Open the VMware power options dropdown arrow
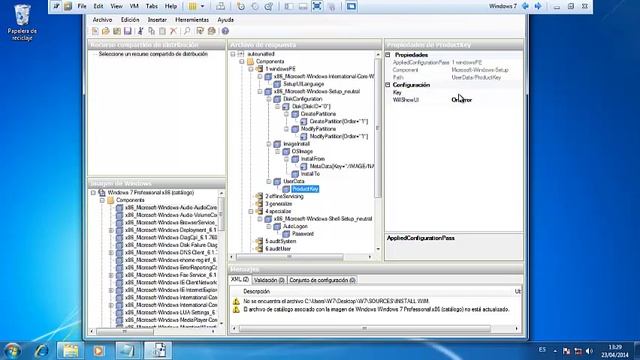The height and width of the screenshot is (360, 640). [202, 6]
